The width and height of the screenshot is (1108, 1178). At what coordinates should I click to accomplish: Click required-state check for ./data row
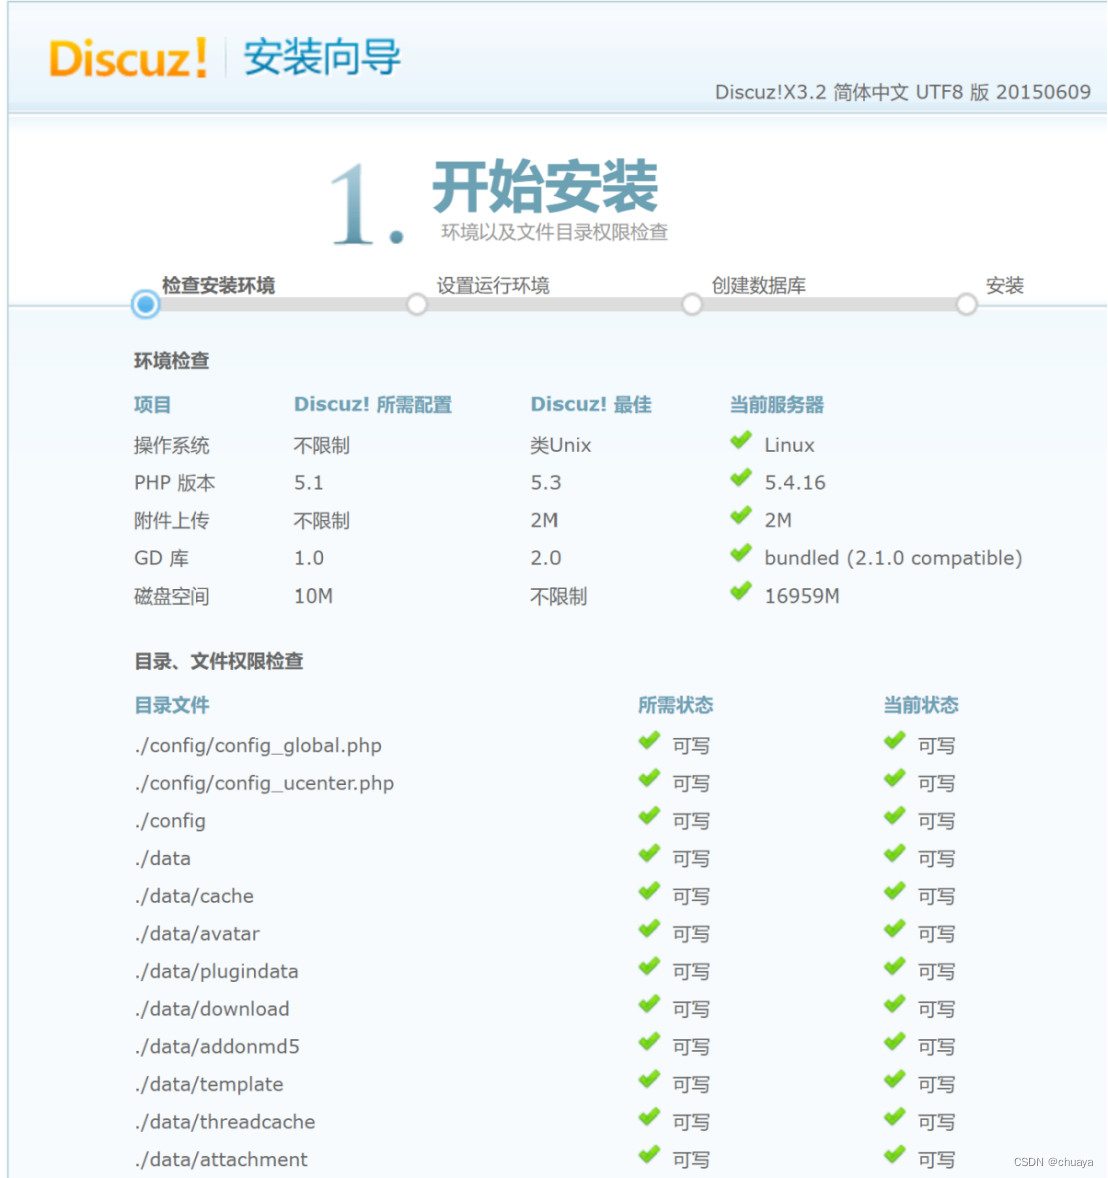[x=649, y=854]
